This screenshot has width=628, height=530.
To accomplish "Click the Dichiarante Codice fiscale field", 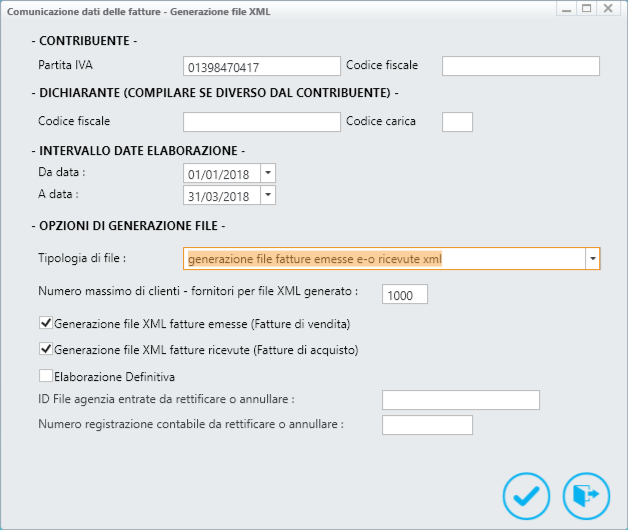I will tap(262, 122).
